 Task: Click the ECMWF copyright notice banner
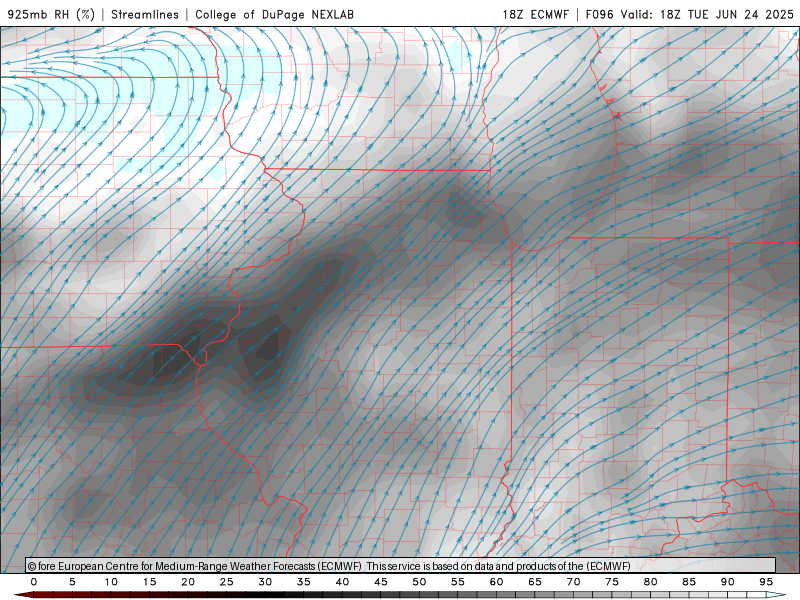click(x=401, y=566)
